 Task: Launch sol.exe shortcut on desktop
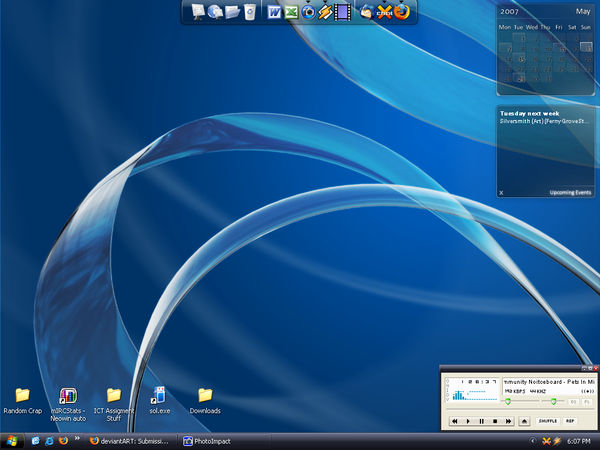160,400
